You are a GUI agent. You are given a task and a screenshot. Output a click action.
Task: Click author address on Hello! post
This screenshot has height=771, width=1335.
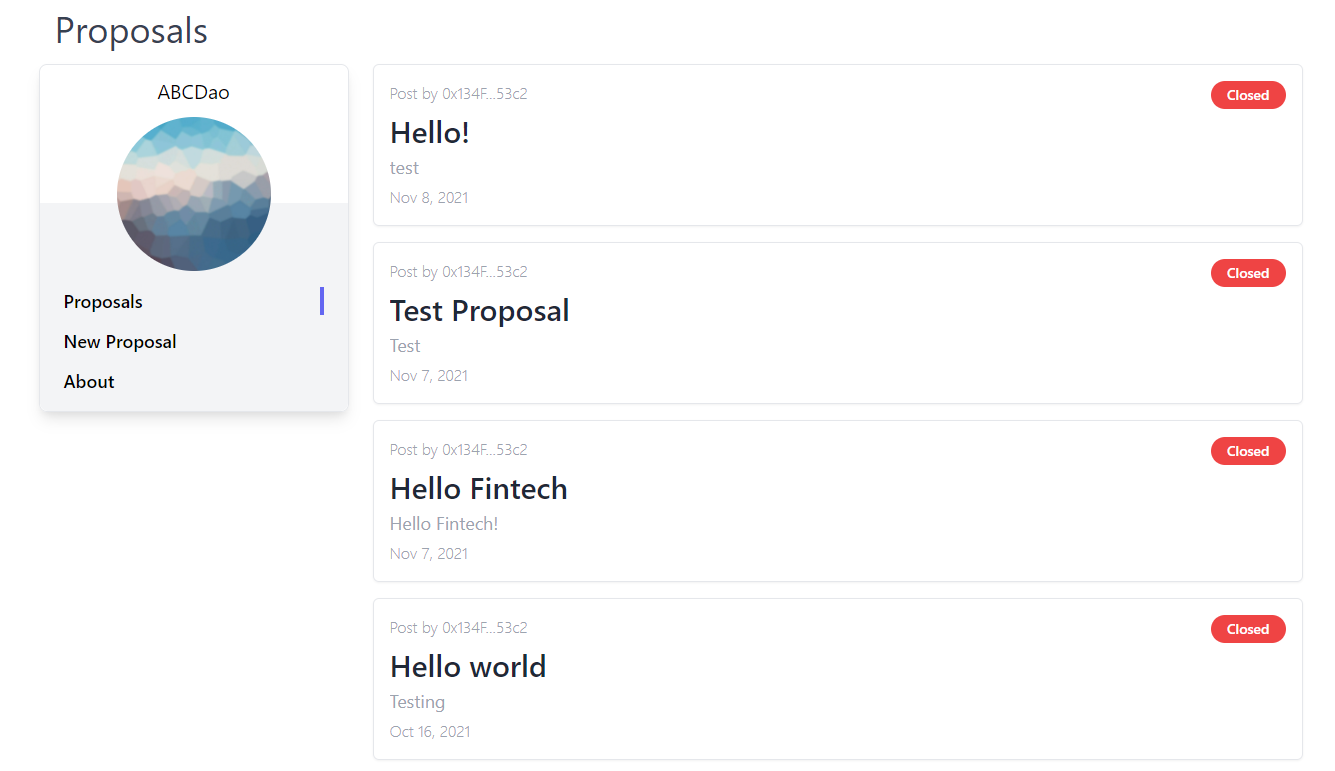click(484, 94)
